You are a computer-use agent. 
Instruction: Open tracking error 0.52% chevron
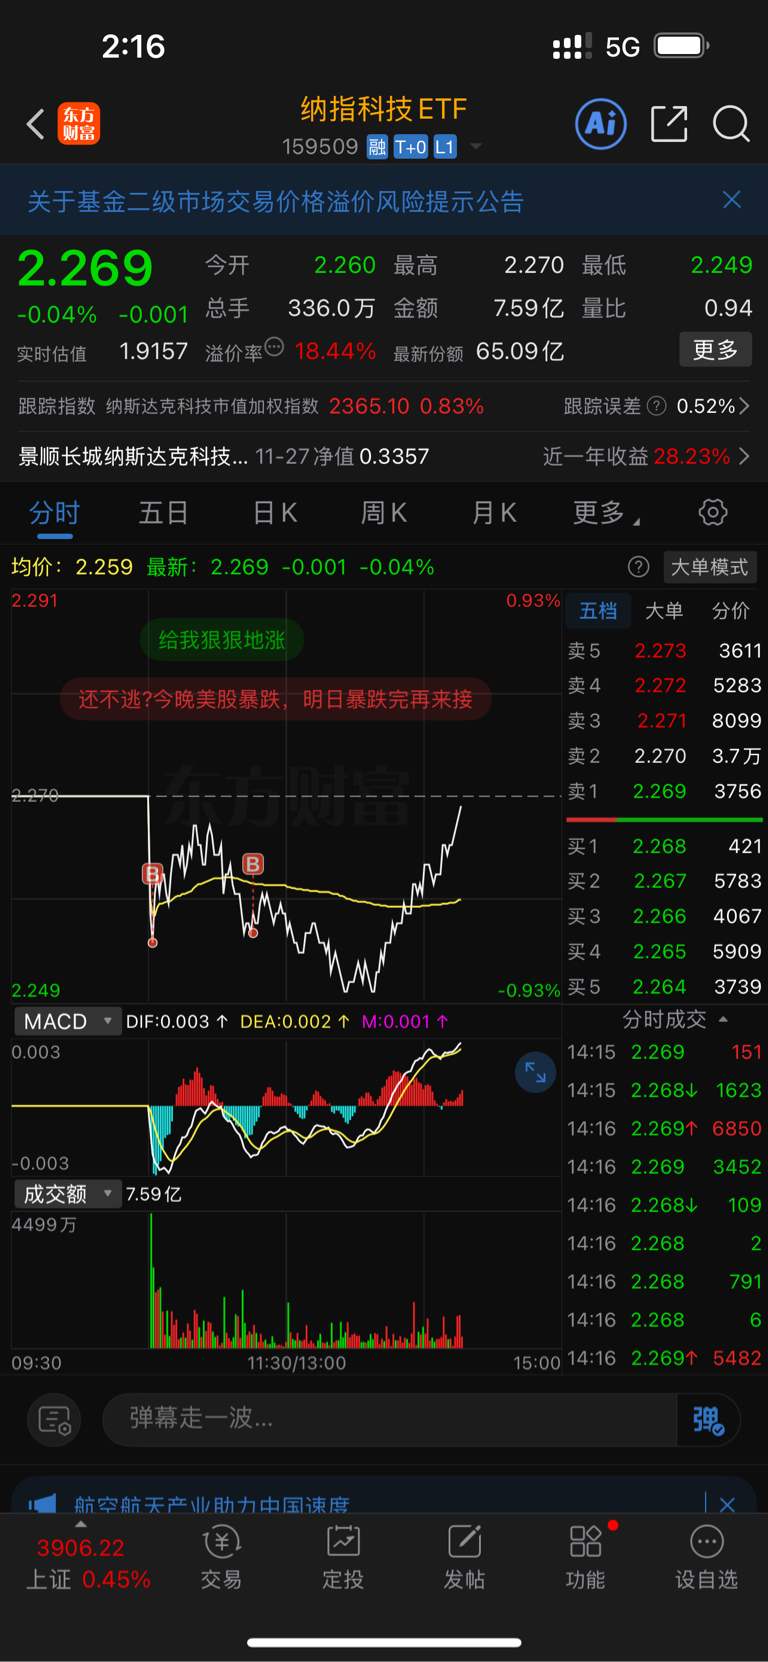(744, 406)
